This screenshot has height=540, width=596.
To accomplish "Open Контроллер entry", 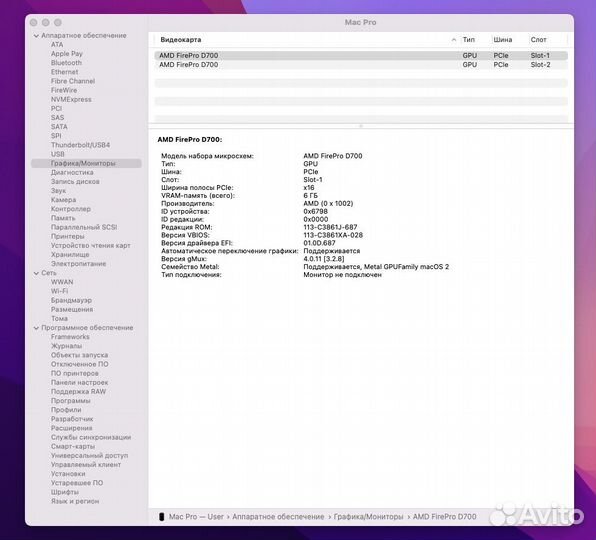I will 71,209.
